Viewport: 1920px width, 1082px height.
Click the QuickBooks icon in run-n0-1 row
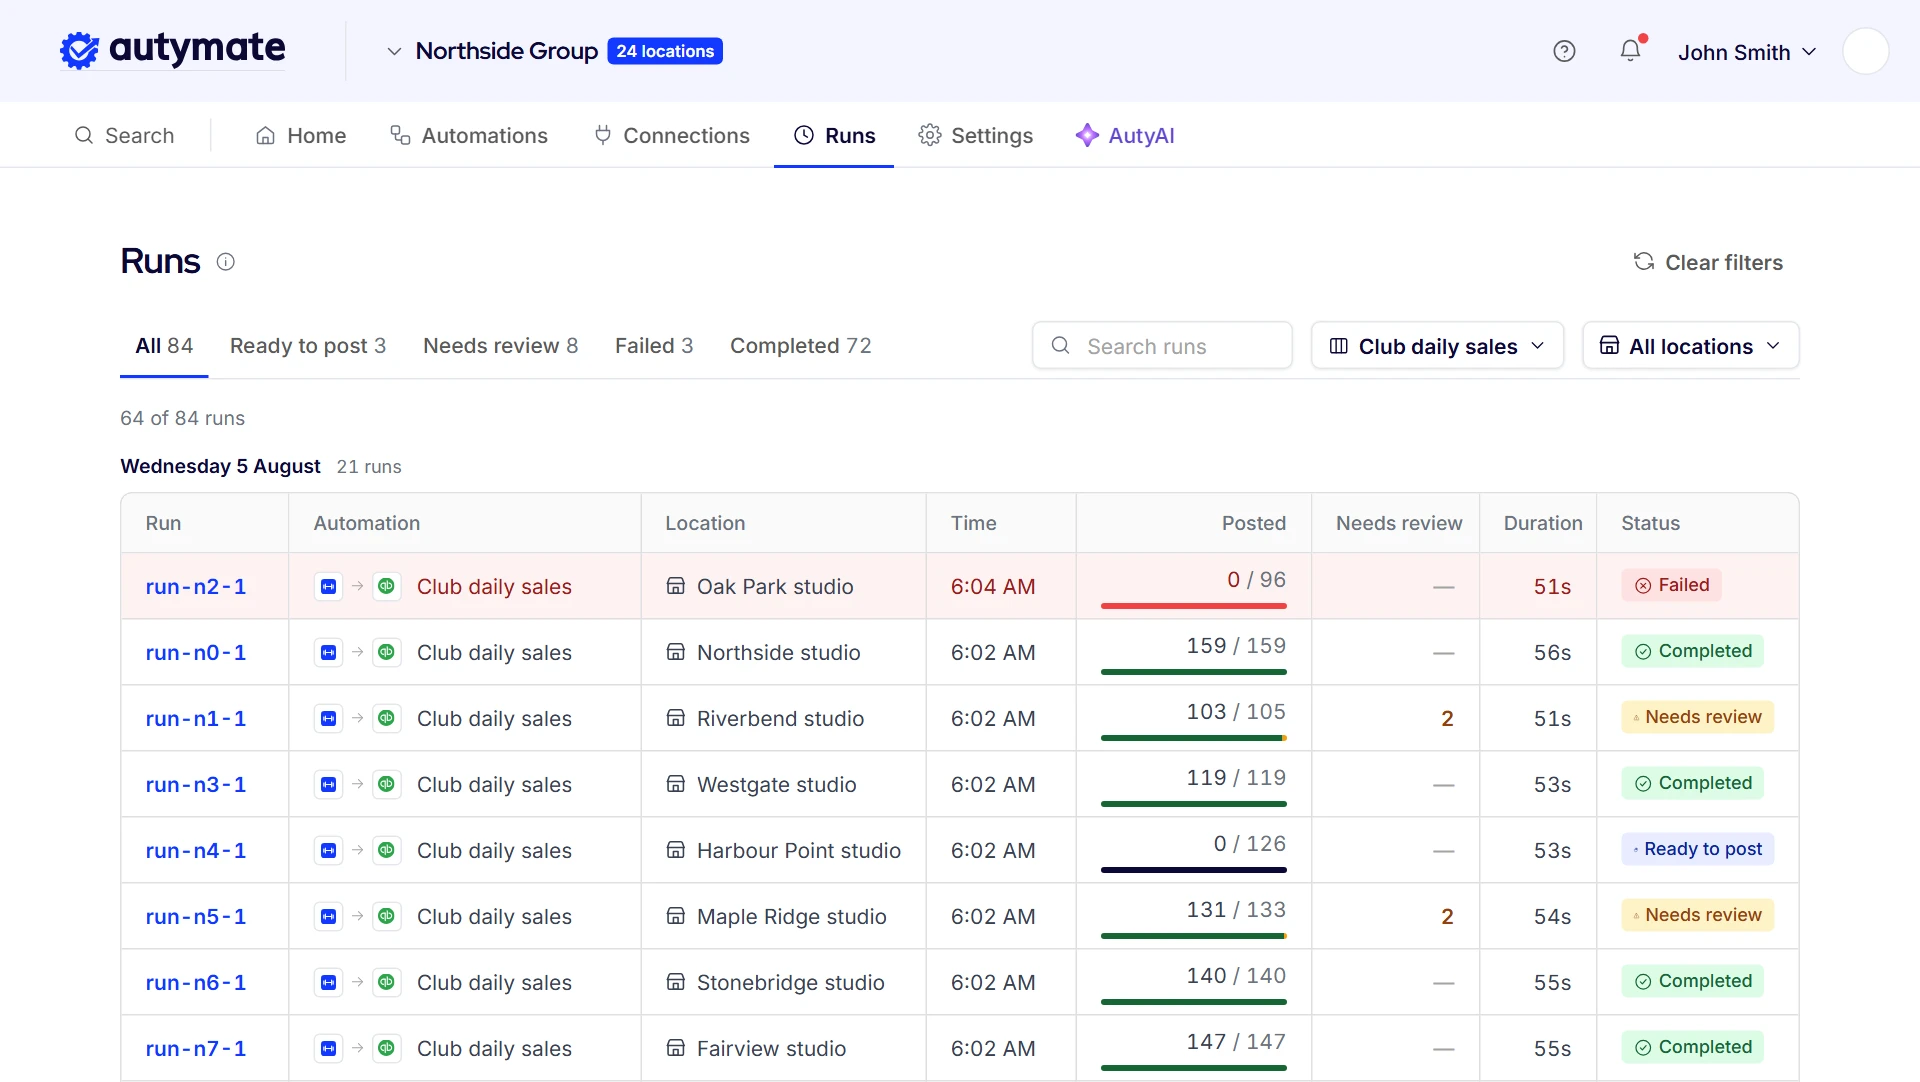pyautogui.click(x=386, y=653)
